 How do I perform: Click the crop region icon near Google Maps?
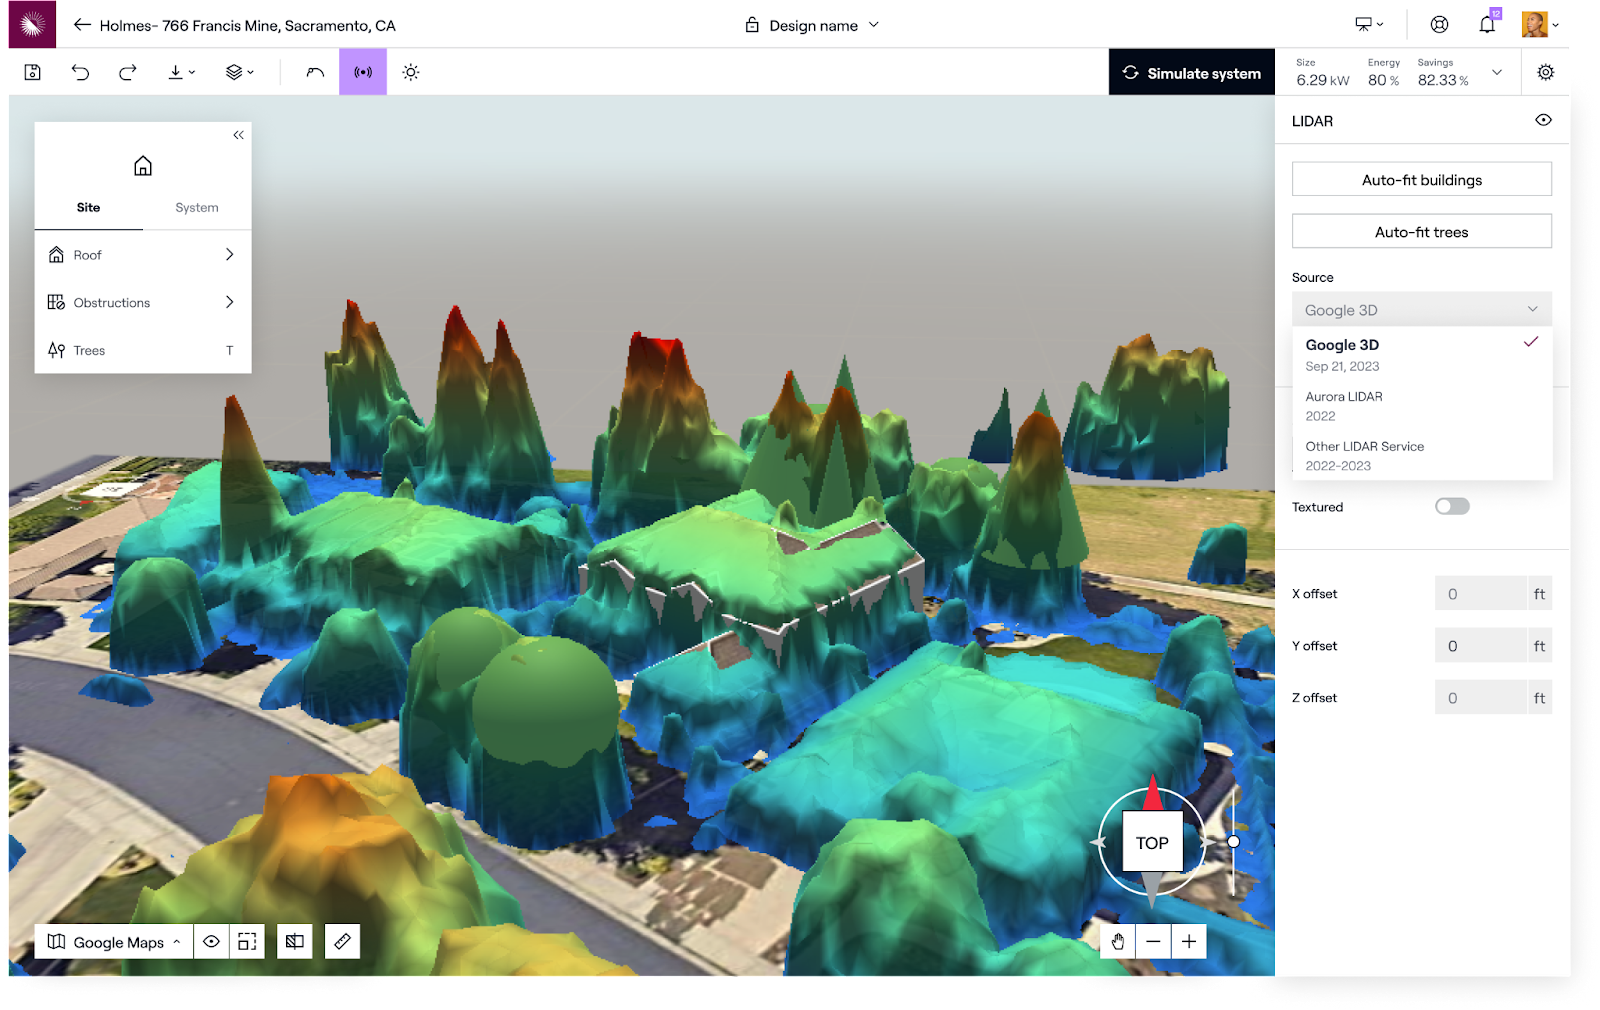point(246,941)
